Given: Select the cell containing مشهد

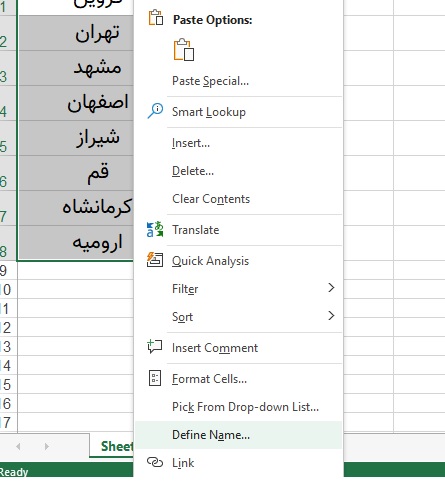Looking at the screenshot, I should [76, 68].
